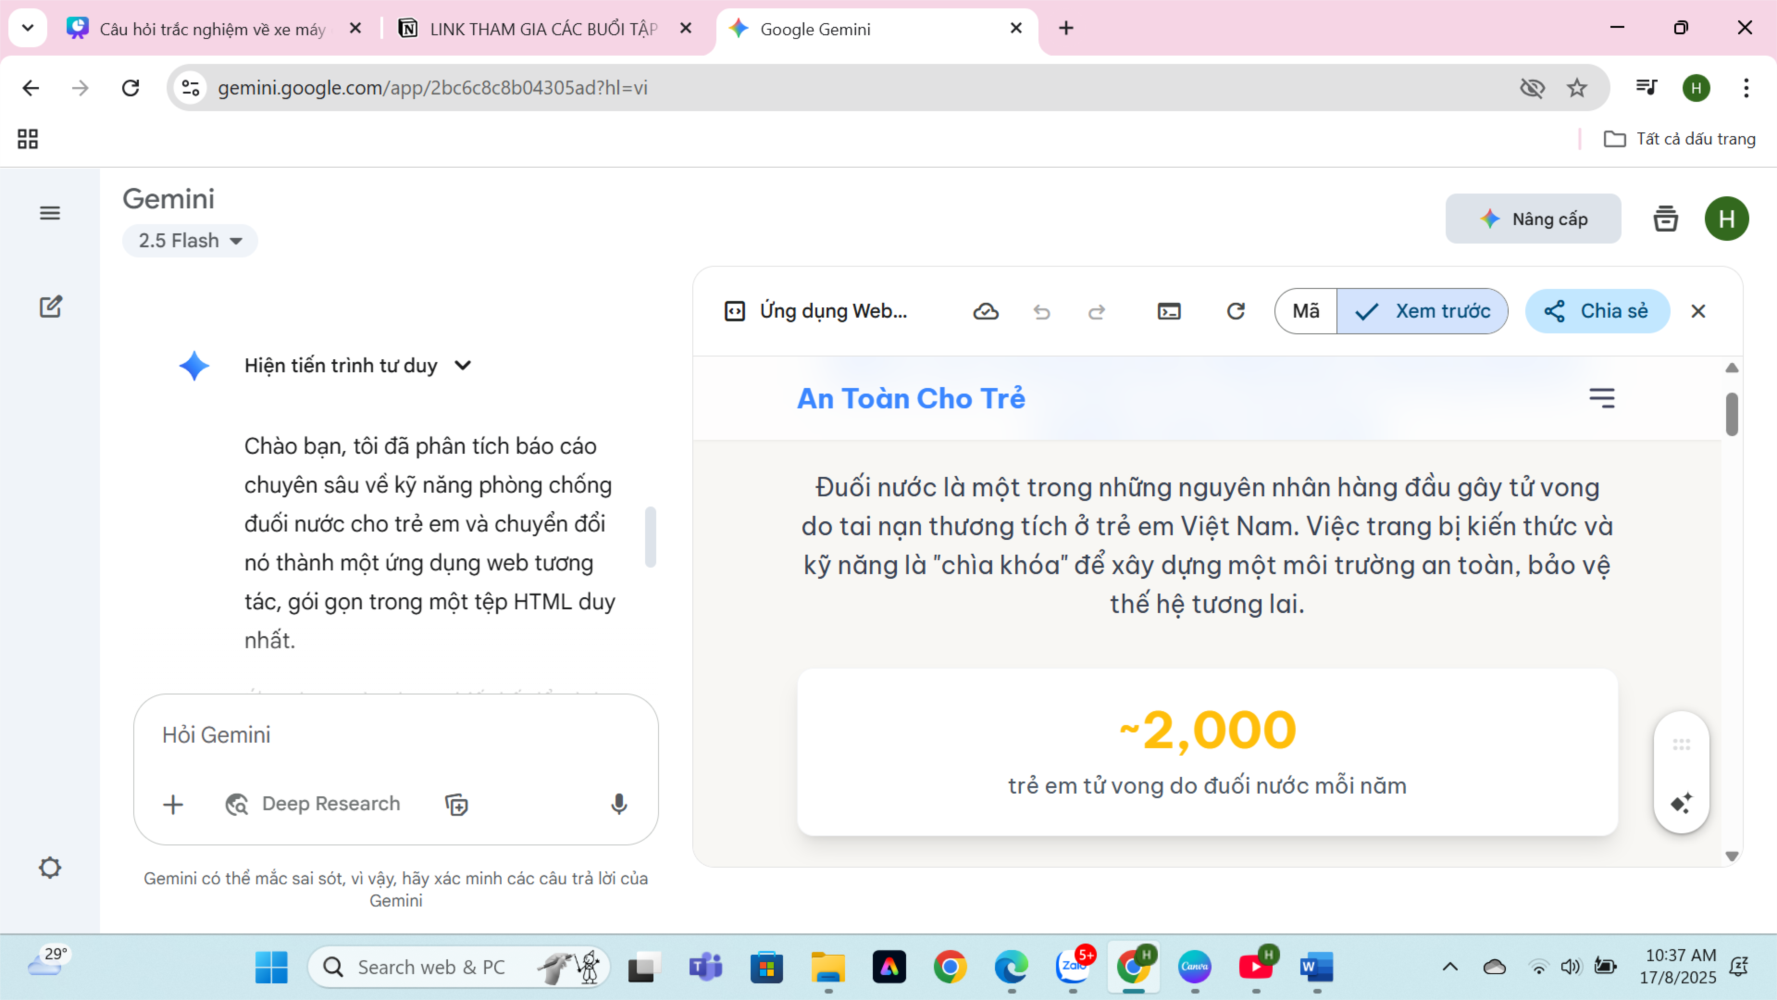Screen dimensions: 1777x1000
Task: Click the refresh preview icon in canvas
Action: (x=1235, y=312)
